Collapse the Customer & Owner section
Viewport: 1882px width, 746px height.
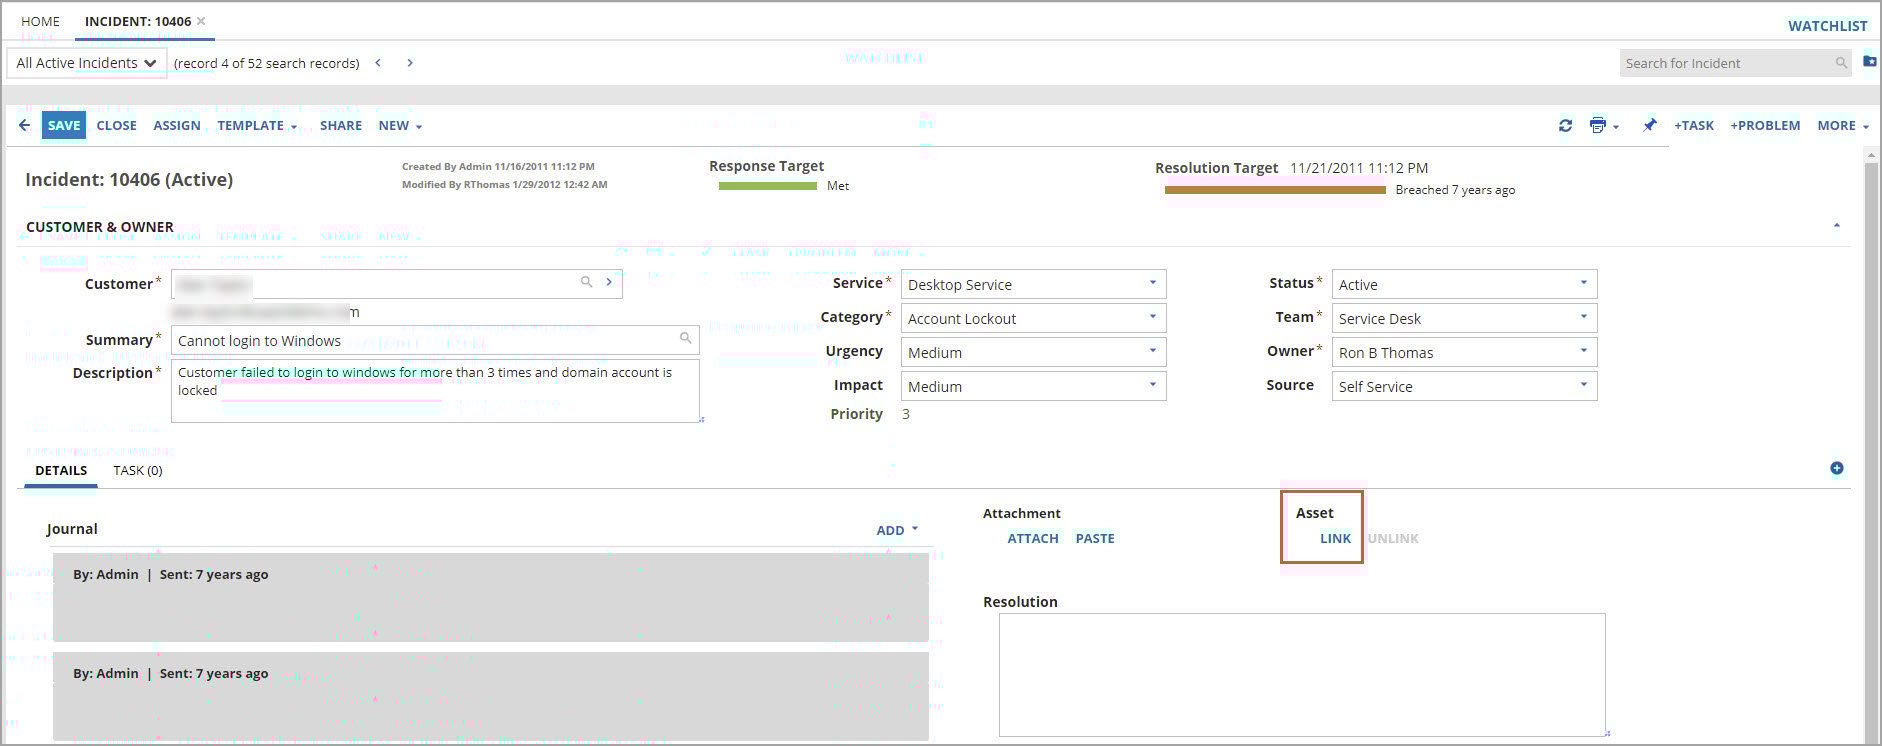(x=1836, y=226)
